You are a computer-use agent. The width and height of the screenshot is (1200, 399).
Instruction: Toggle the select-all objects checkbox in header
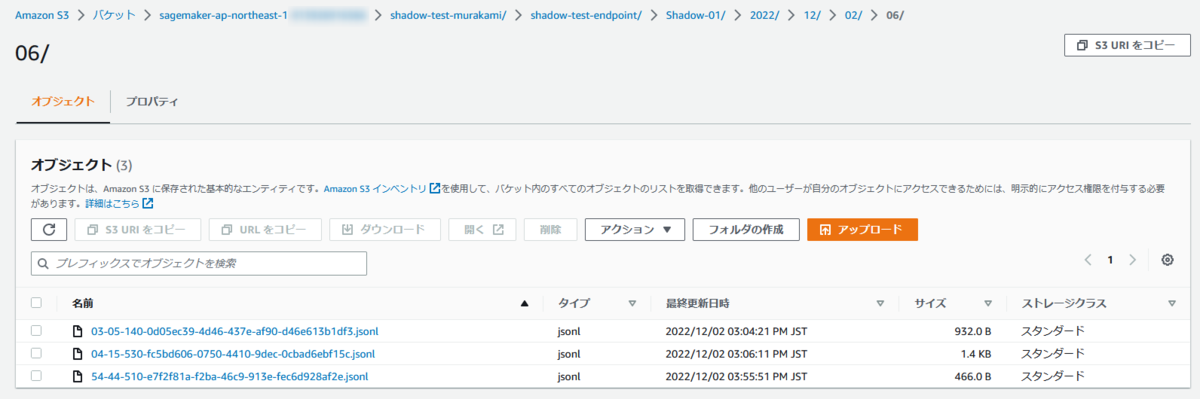pos(37,303)
